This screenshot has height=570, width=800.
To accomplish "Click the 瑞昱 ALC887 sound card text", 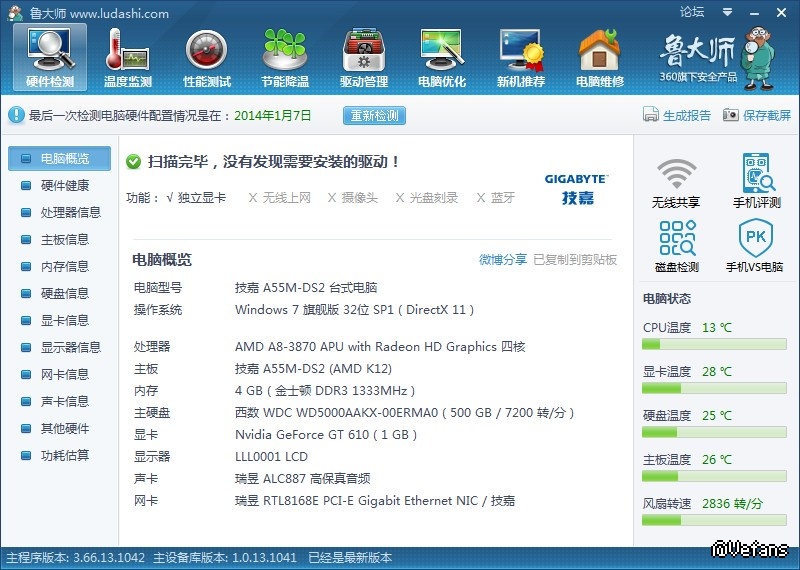I will (303, 478).
